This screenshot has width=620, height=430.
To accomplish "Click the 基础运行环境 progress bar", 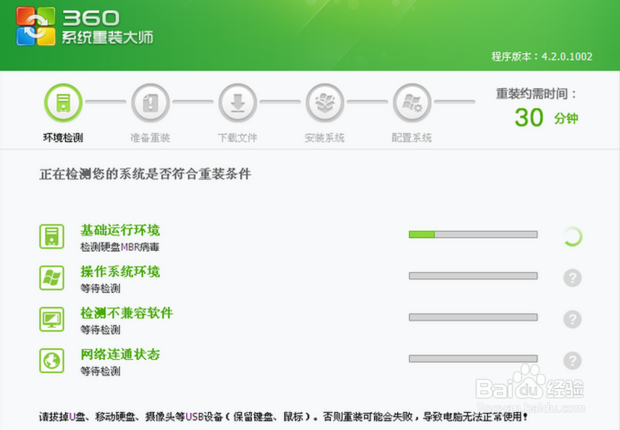I will pyautogui.click(x=473, y=235).
